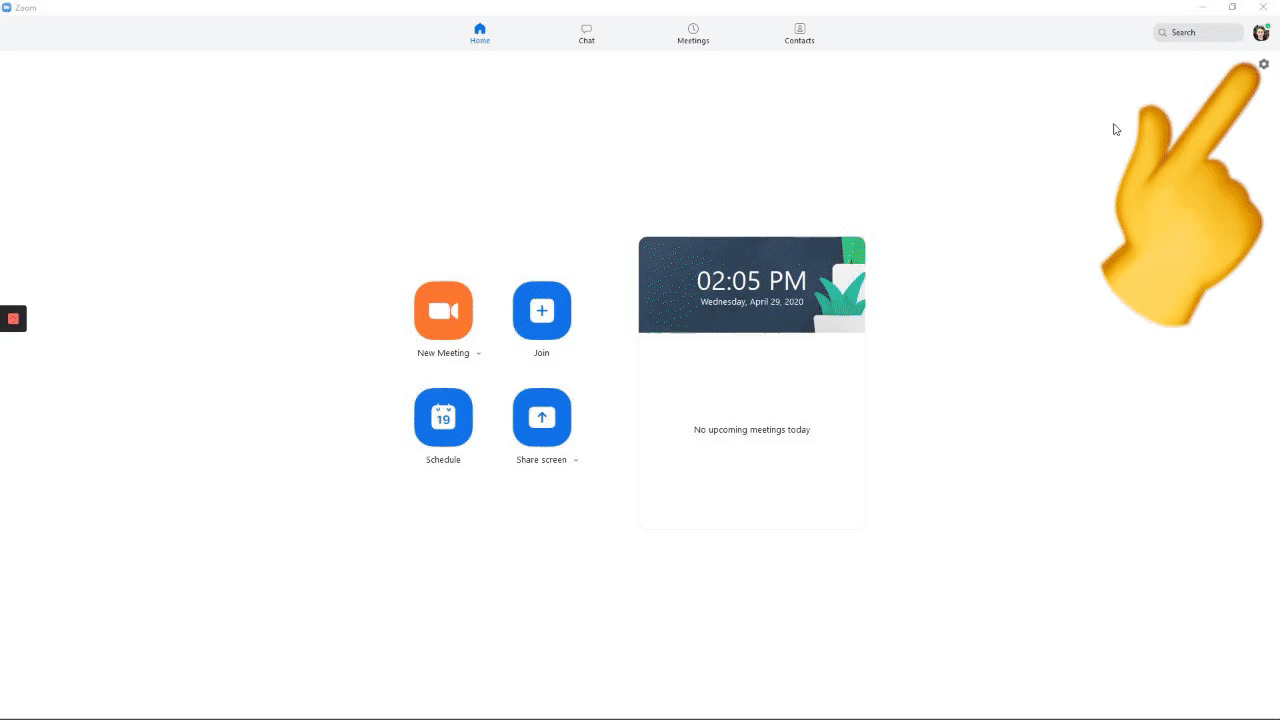Close the Zoom window
Viewport: 1280px width, 720px height.
pyautogui.click(x=1263, y=7)
